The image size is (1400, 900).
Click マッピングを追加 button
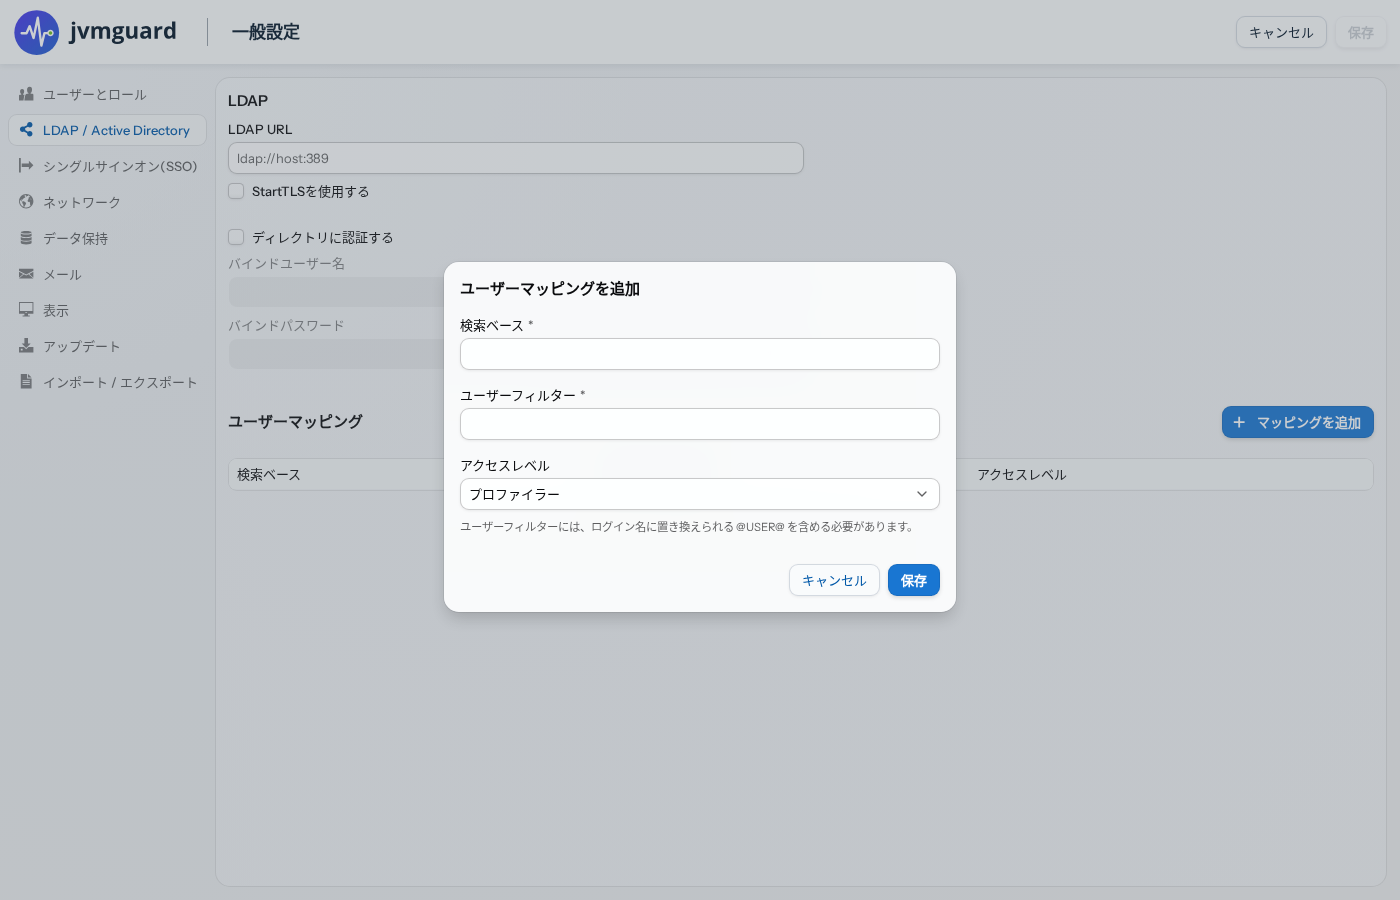1298,422
